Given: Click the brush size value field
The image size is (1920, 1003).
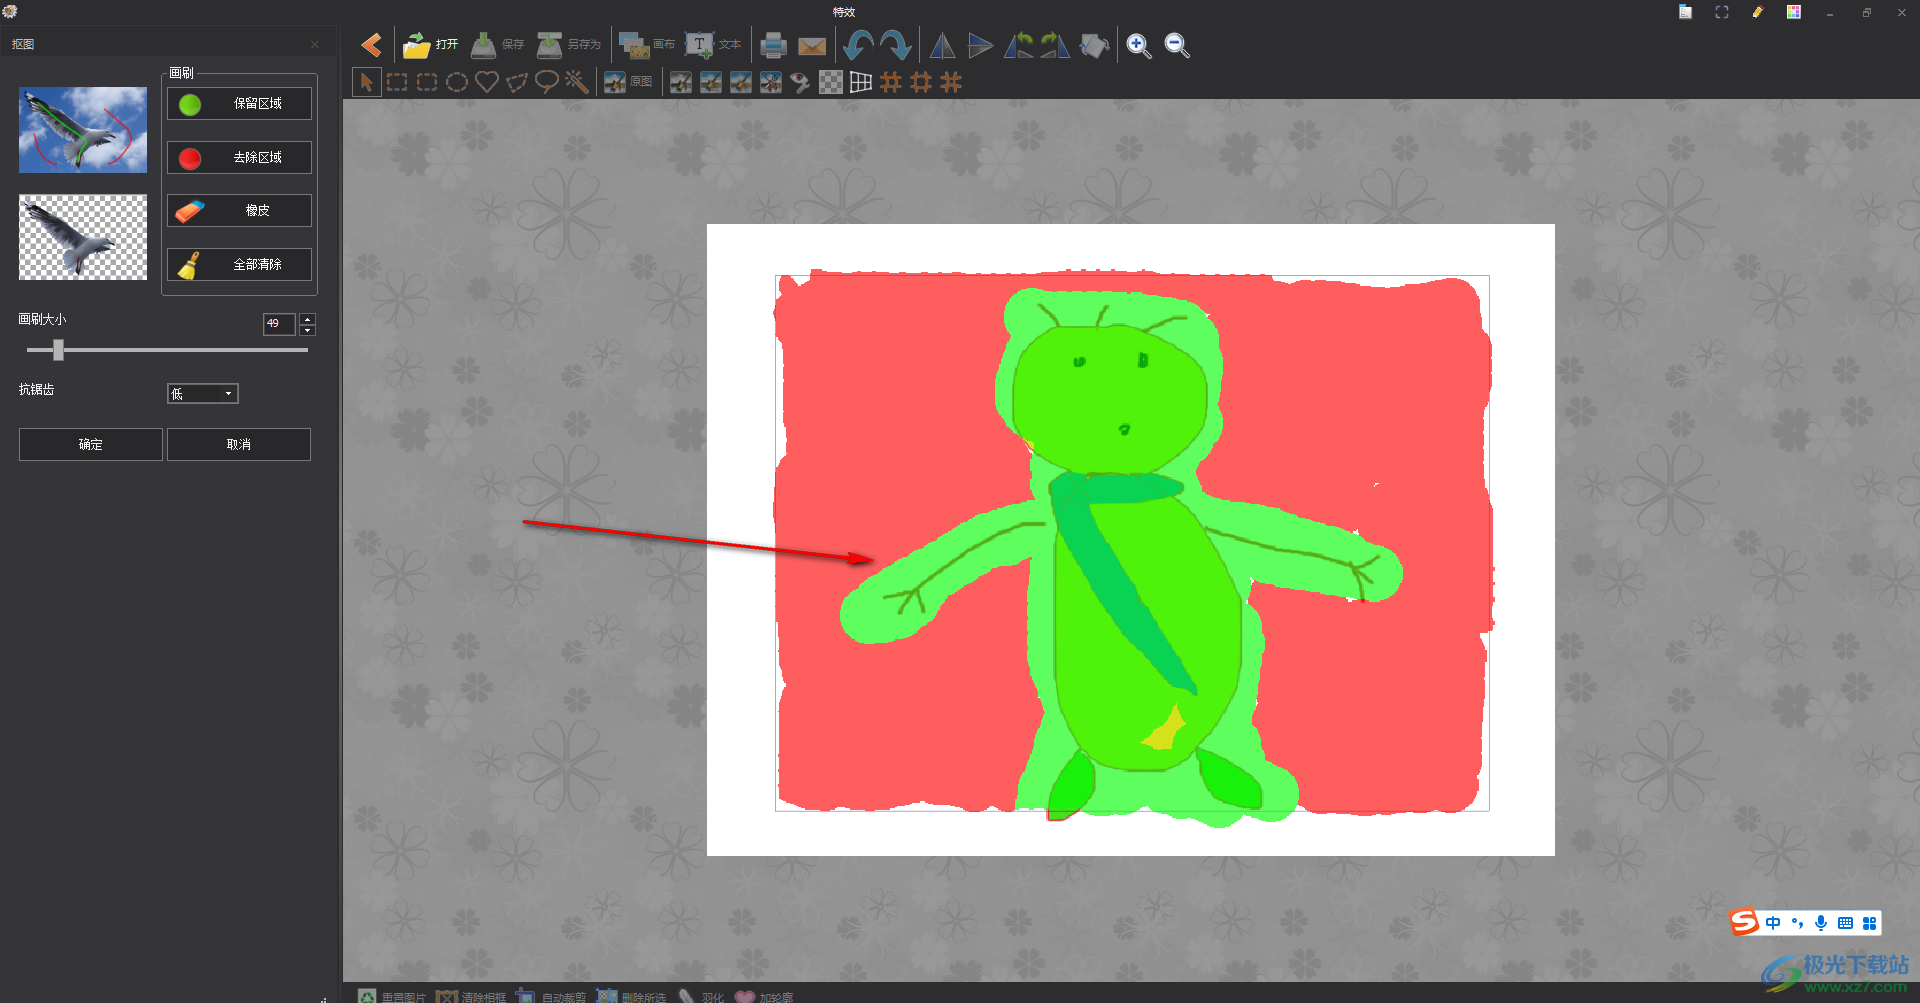Looking at the screenshot, I should (279, 324).
